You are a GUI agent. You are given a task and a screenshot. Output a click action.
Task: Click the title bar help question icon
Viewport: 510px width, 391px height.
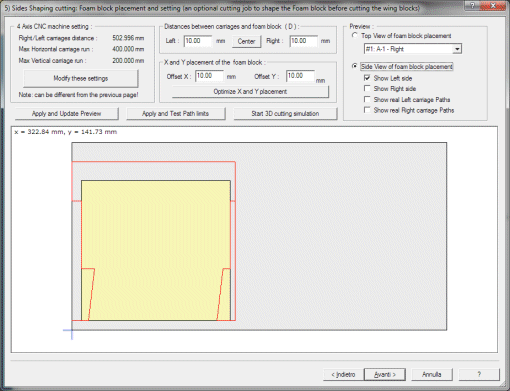[472, 5]
